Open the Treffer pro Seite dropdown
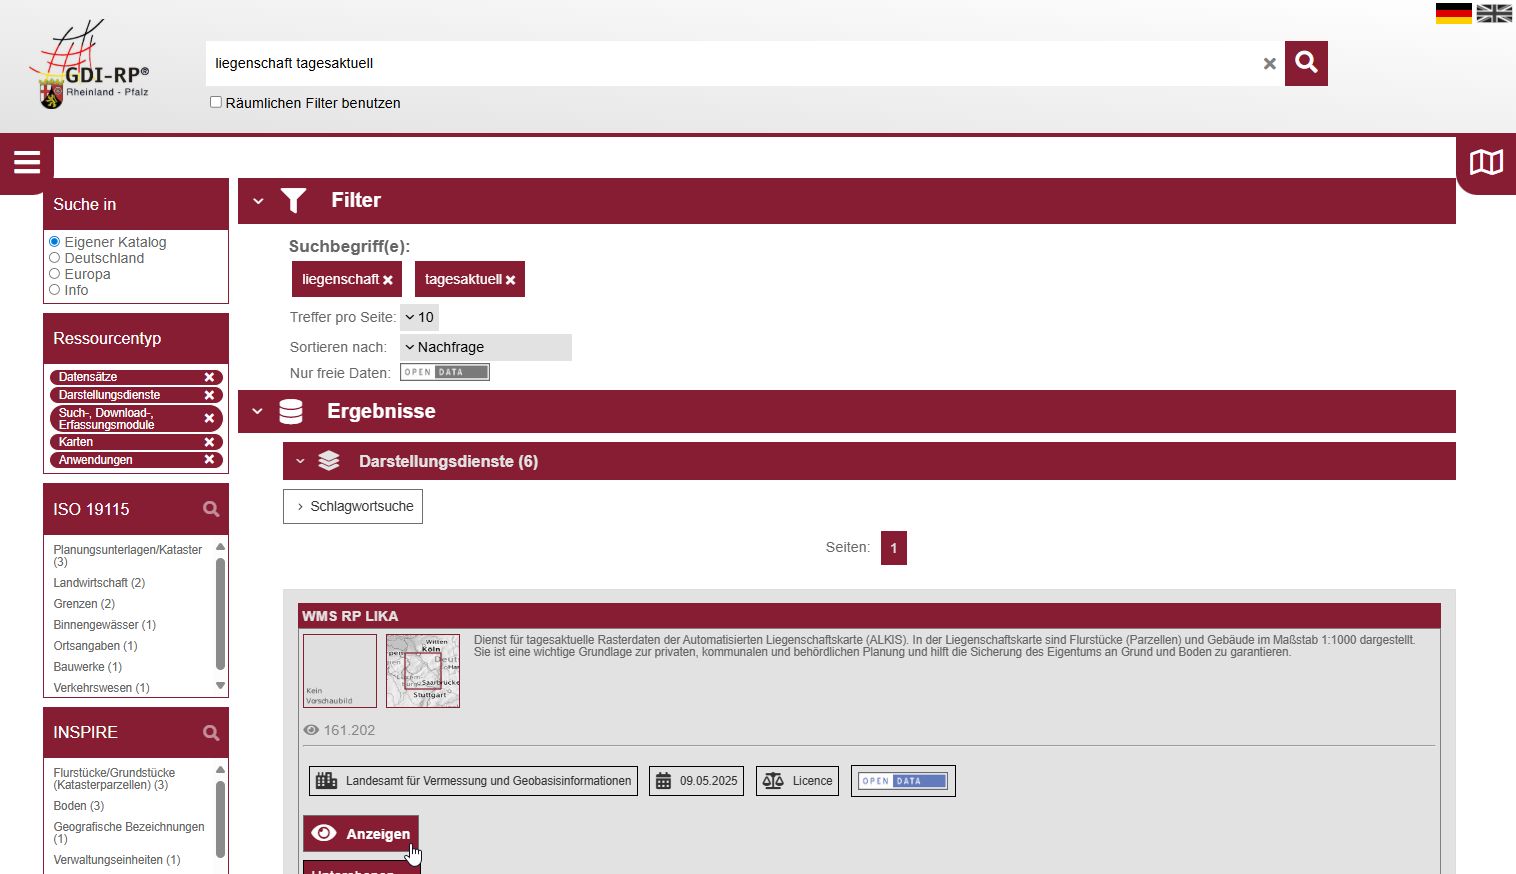Viewport: 1516px width, 874px height. point(419,317)
